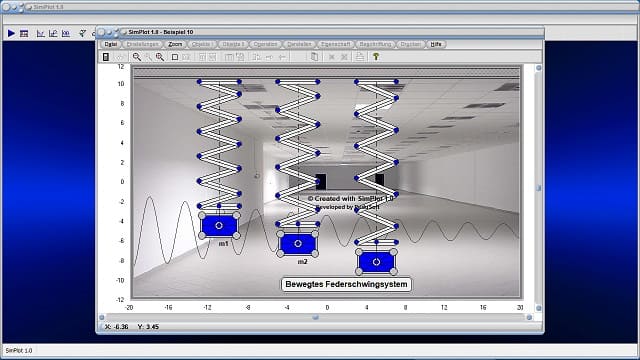640x360 pixels.
Task: Open the Objekte I menu
Action: (202, 44)
